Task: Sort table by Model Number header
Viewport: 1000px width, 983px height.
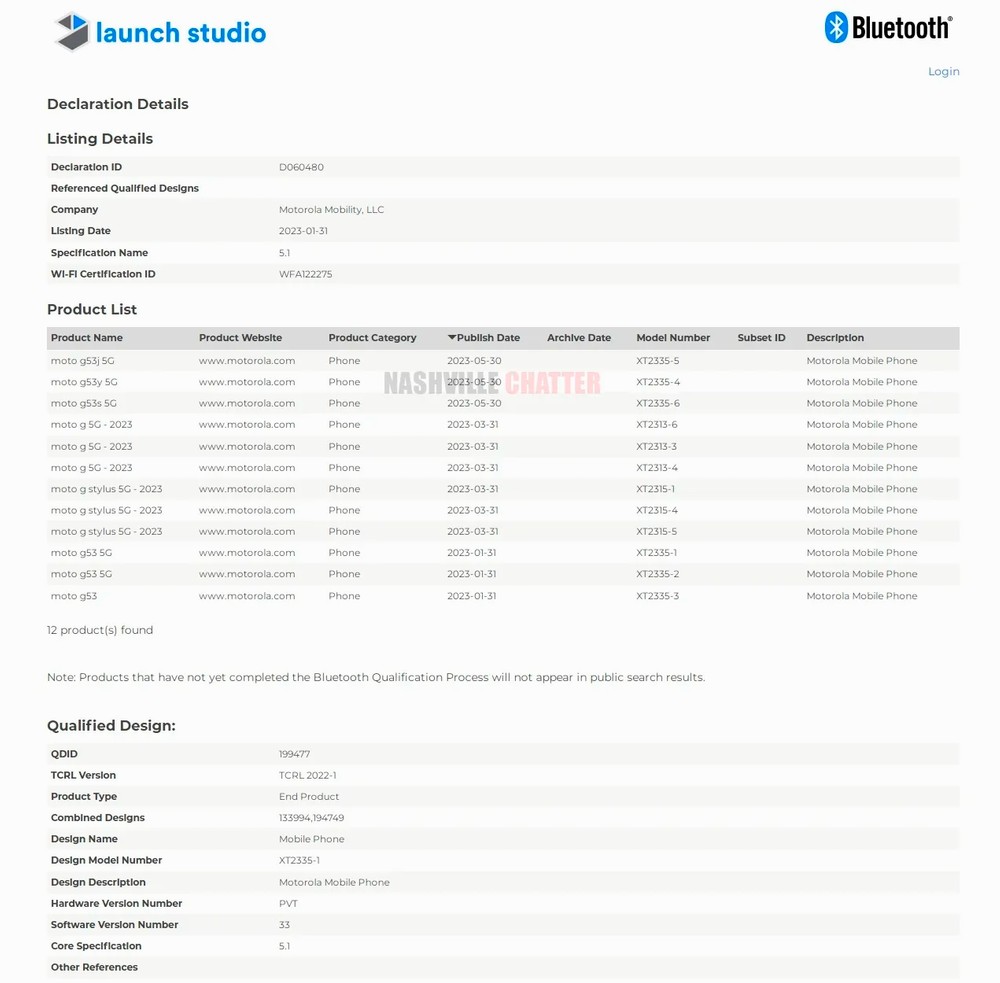Action: pos(673,338)
